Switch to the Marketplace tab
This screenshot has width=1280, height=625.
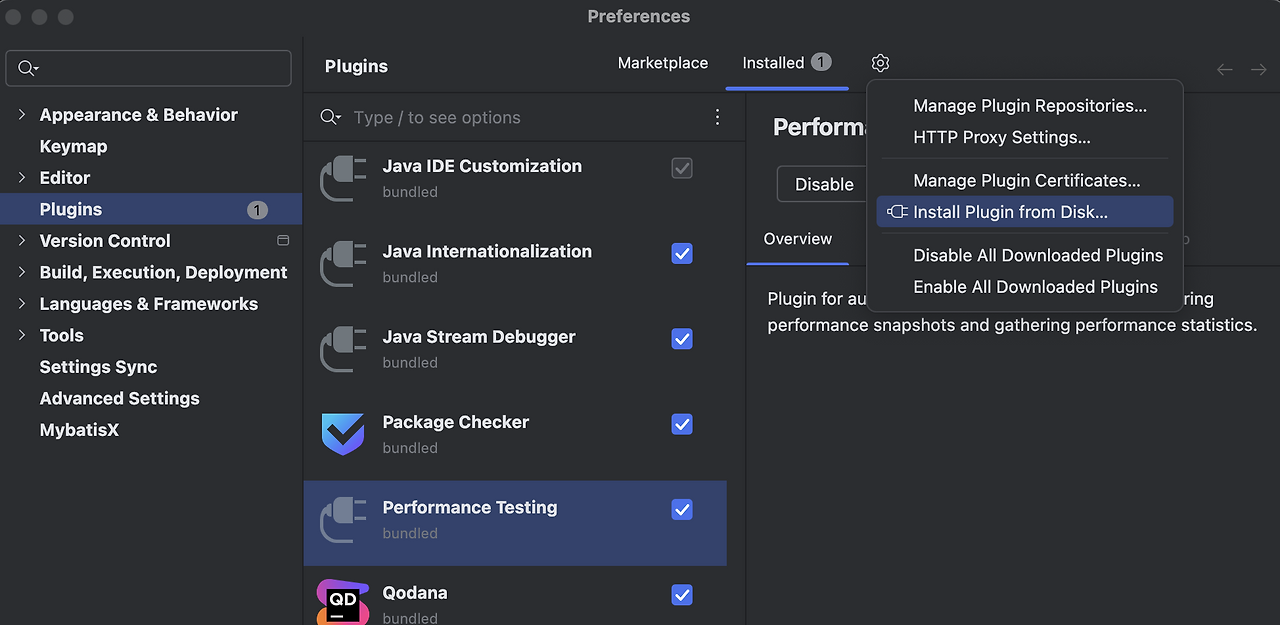[x=663, y=63]
